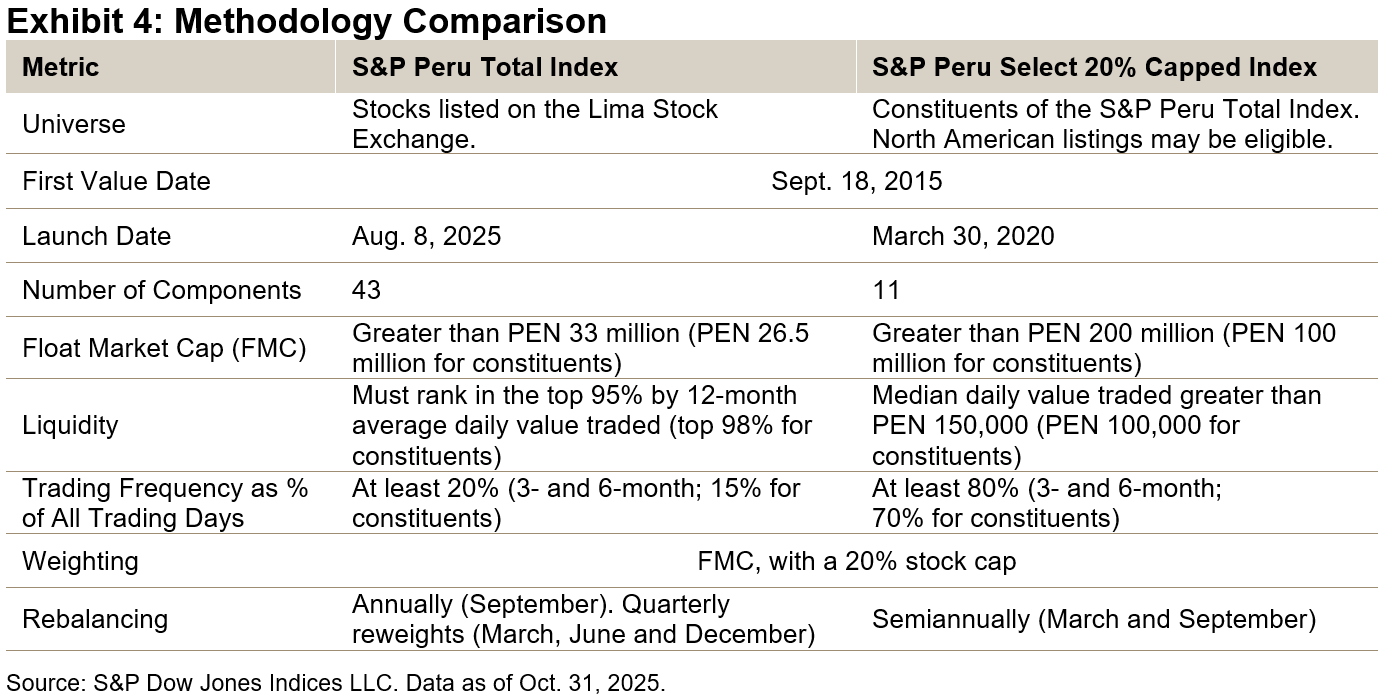Click the Aug. 8, 2025 launch date

click(427, 236)
